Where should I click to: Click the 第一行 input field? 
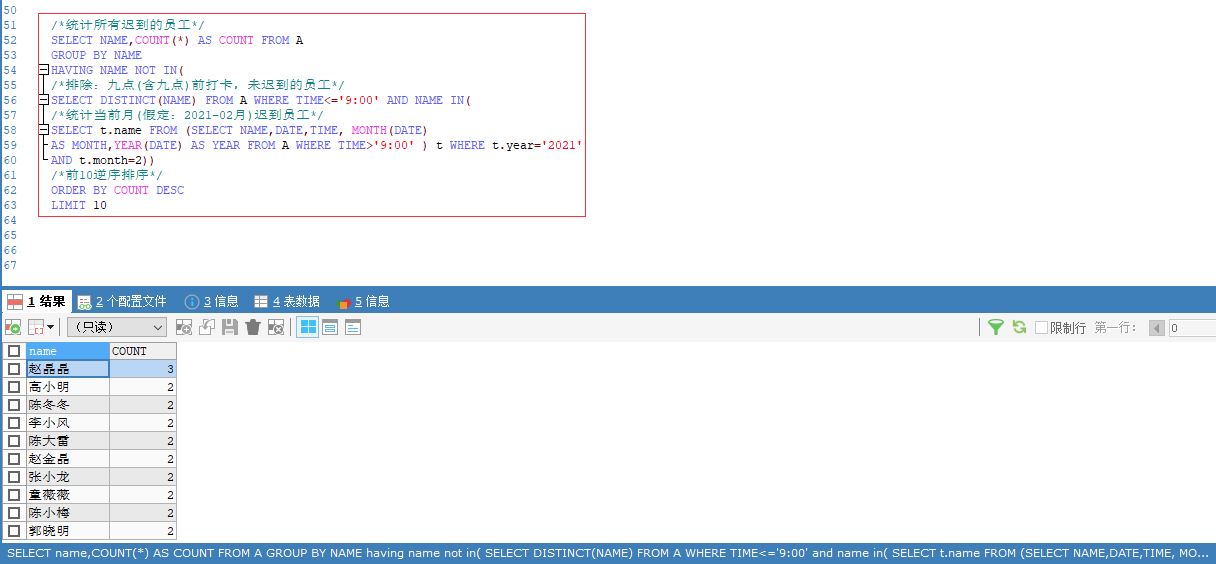(1192, 328)
